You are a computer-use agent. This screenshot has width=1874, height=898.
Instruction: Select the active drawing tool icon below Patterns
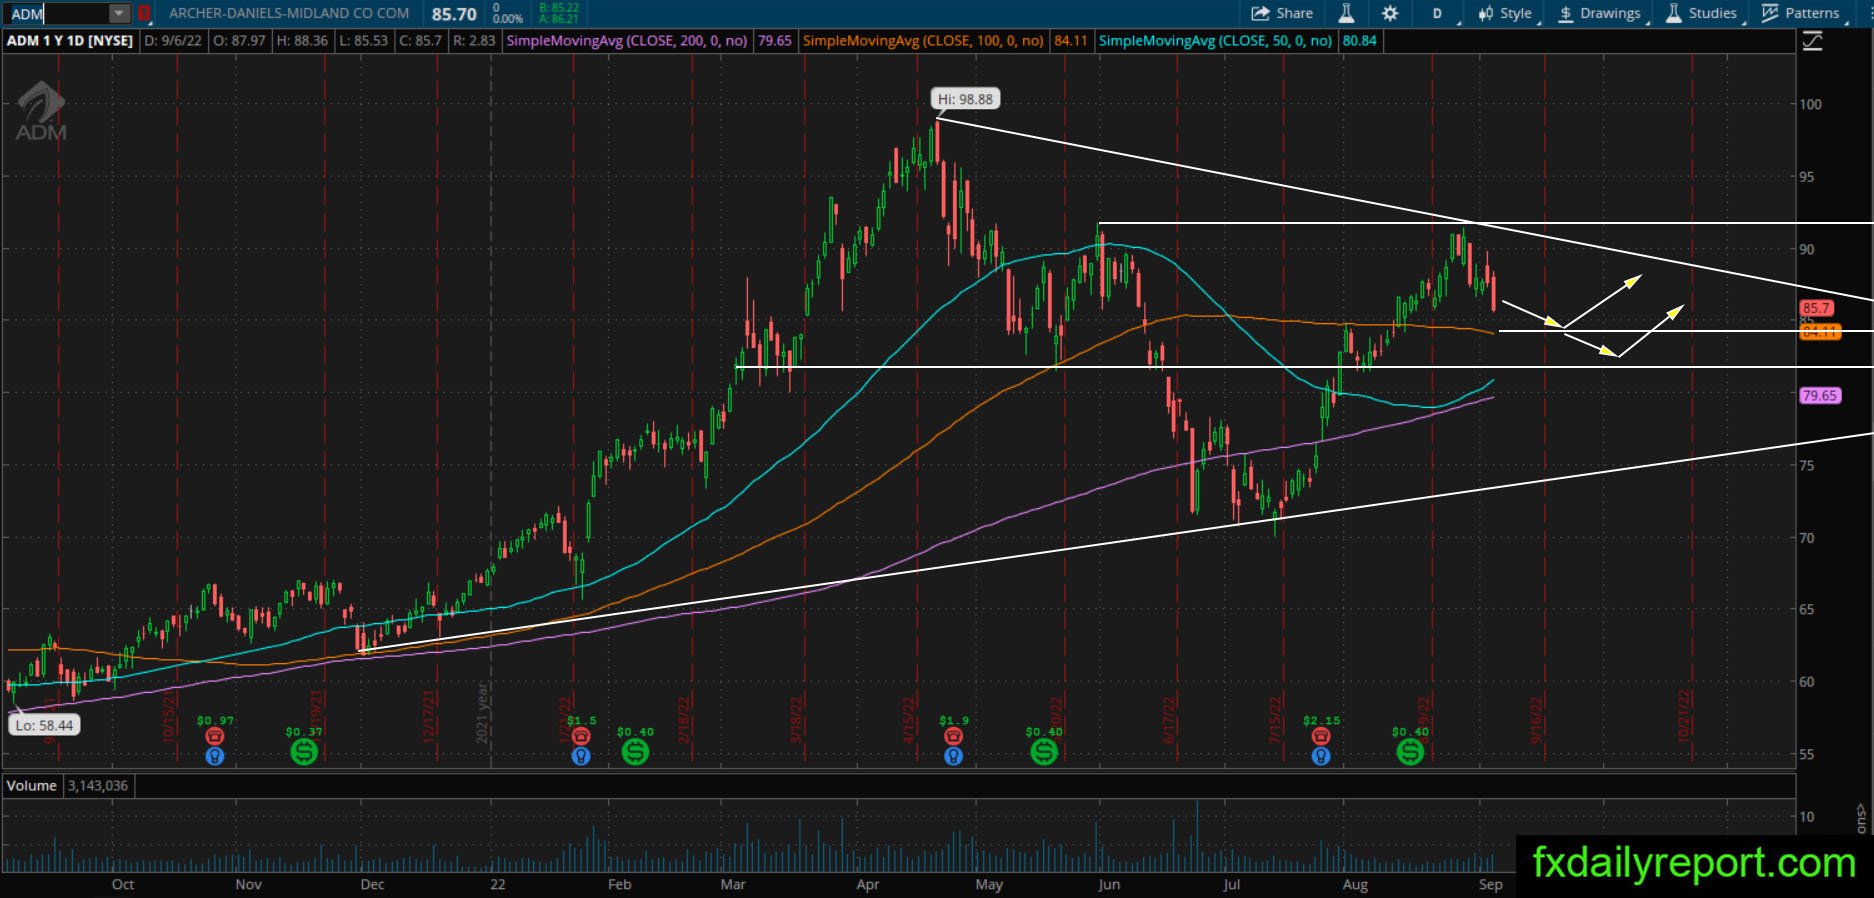click(x=1812, y=41)
